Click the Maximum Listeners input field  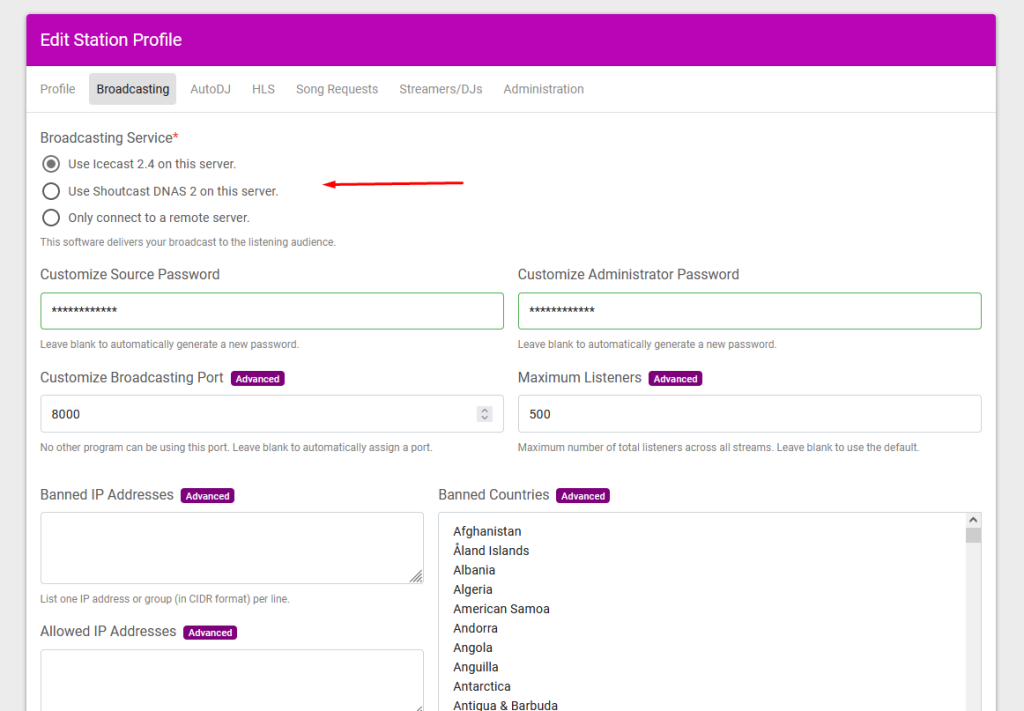point(749,414)
